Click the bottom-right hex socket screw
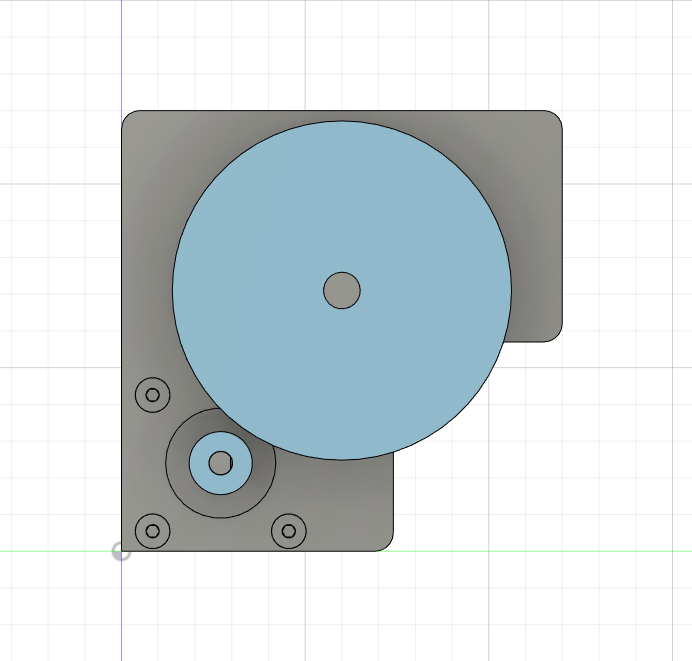This screenshot has height=661, width=692. click(x=289, y=531)
